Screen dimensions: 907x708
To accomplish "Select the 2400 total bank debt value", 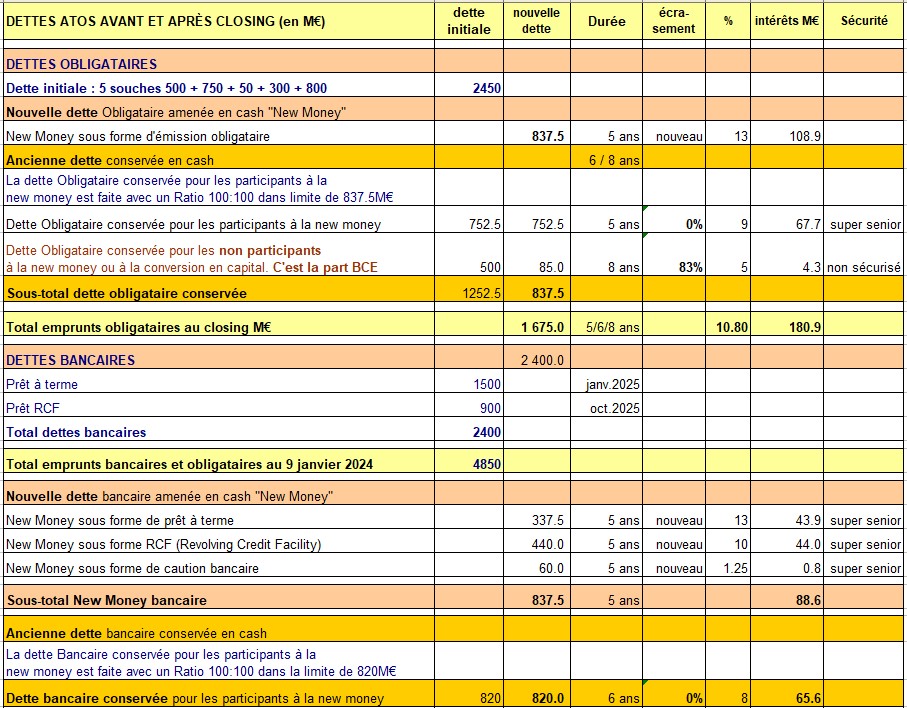I will pyautogui.click(x=486, y=433).
